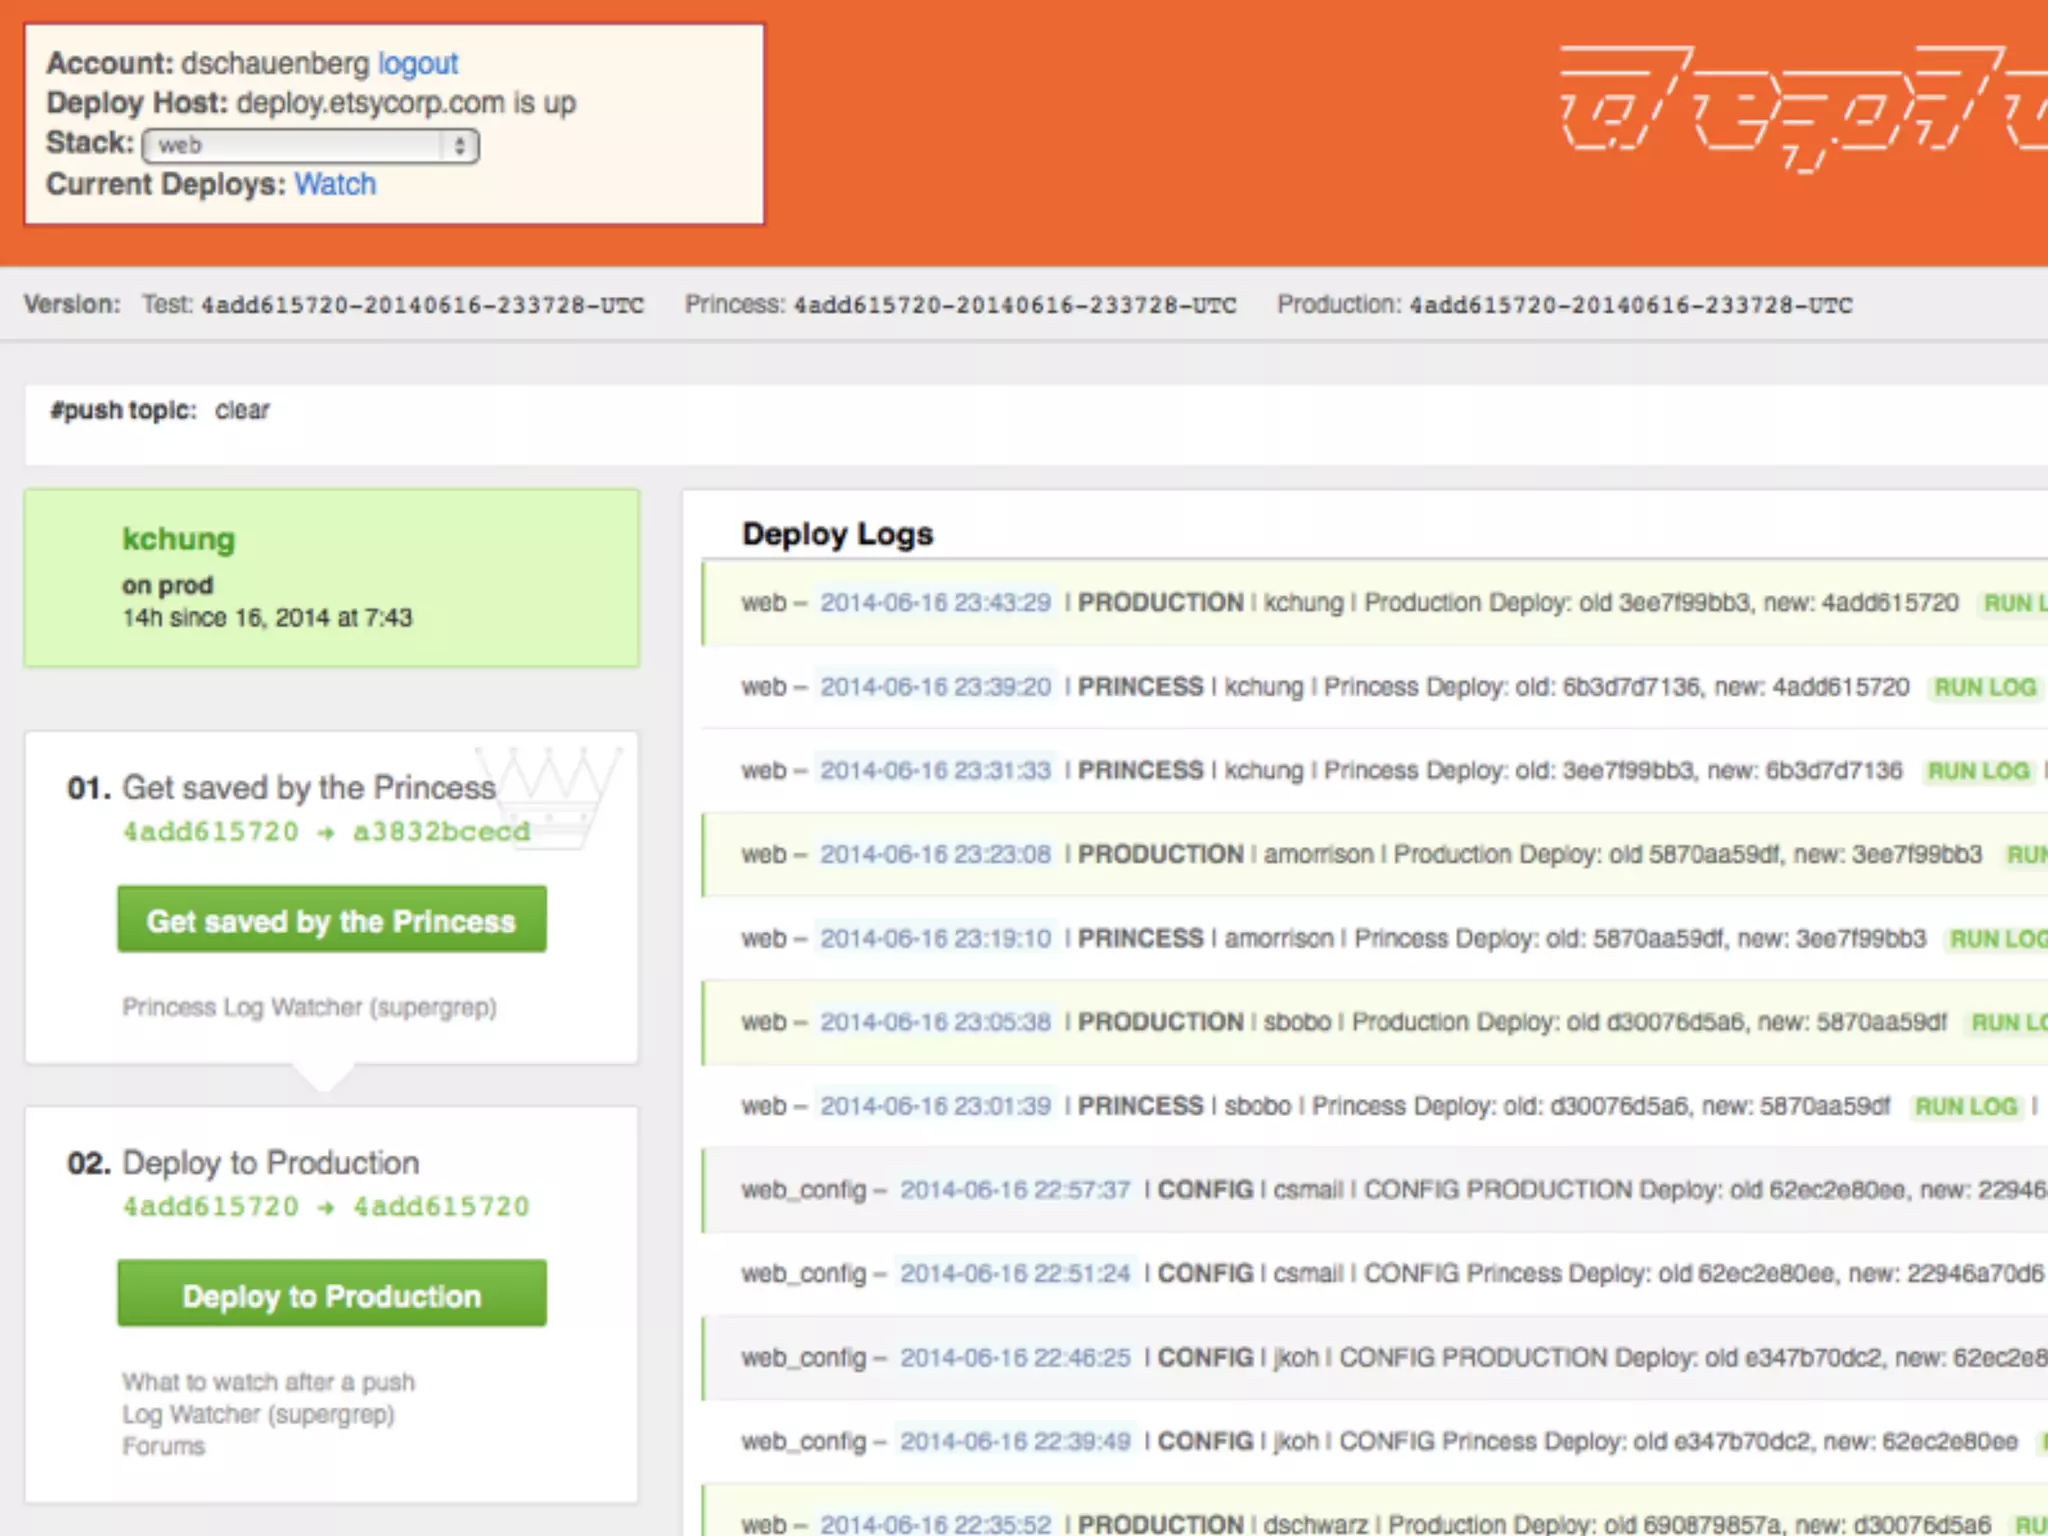Screen dimensions: 2048x1536
Task: Click the kchung on prod status box
Action: [331, 578]
